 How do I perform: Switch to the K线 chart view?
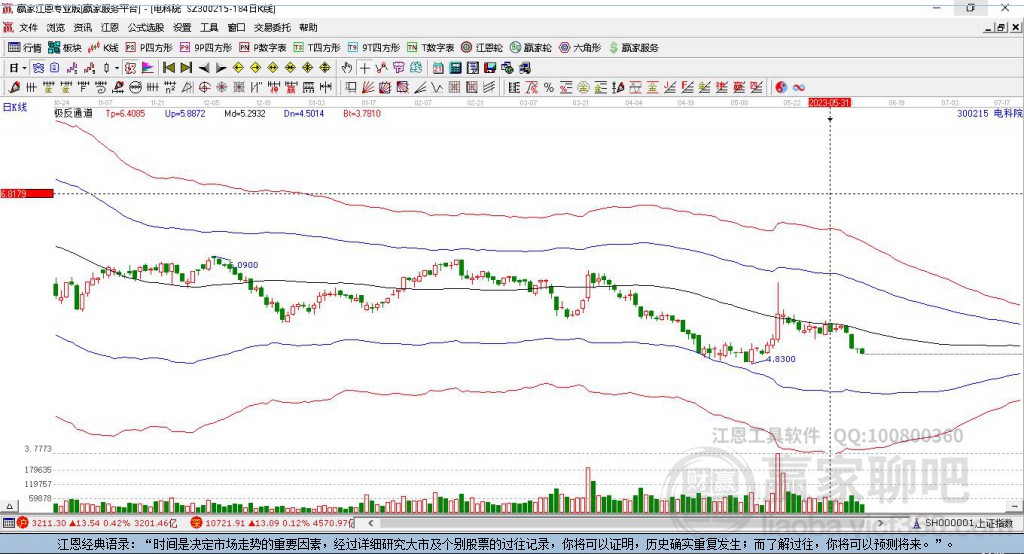pyautogui.click(x=103, y=48)
